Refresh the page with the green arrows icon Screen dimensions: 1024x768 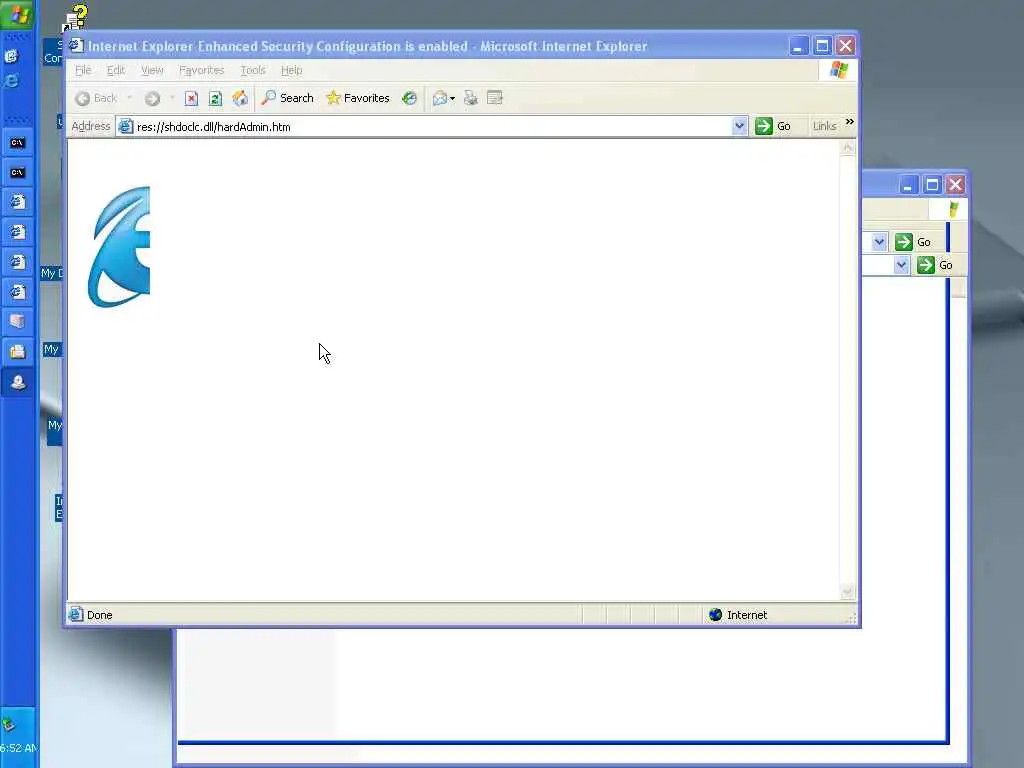(216, 98)
